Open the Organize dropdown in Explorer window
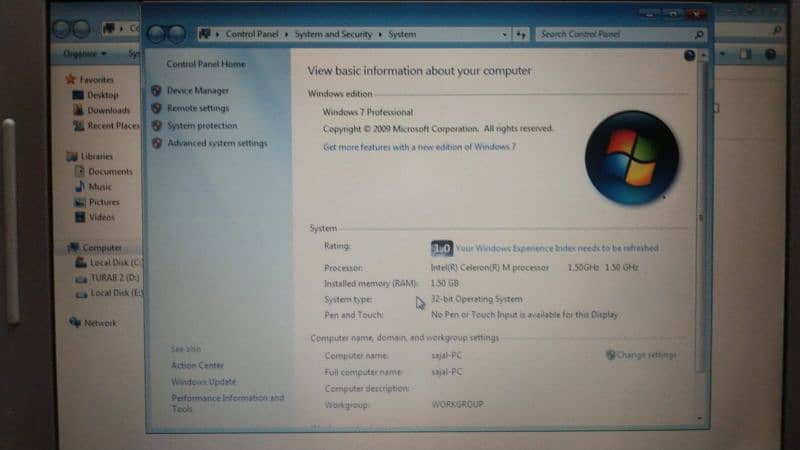 pos(85,53)
